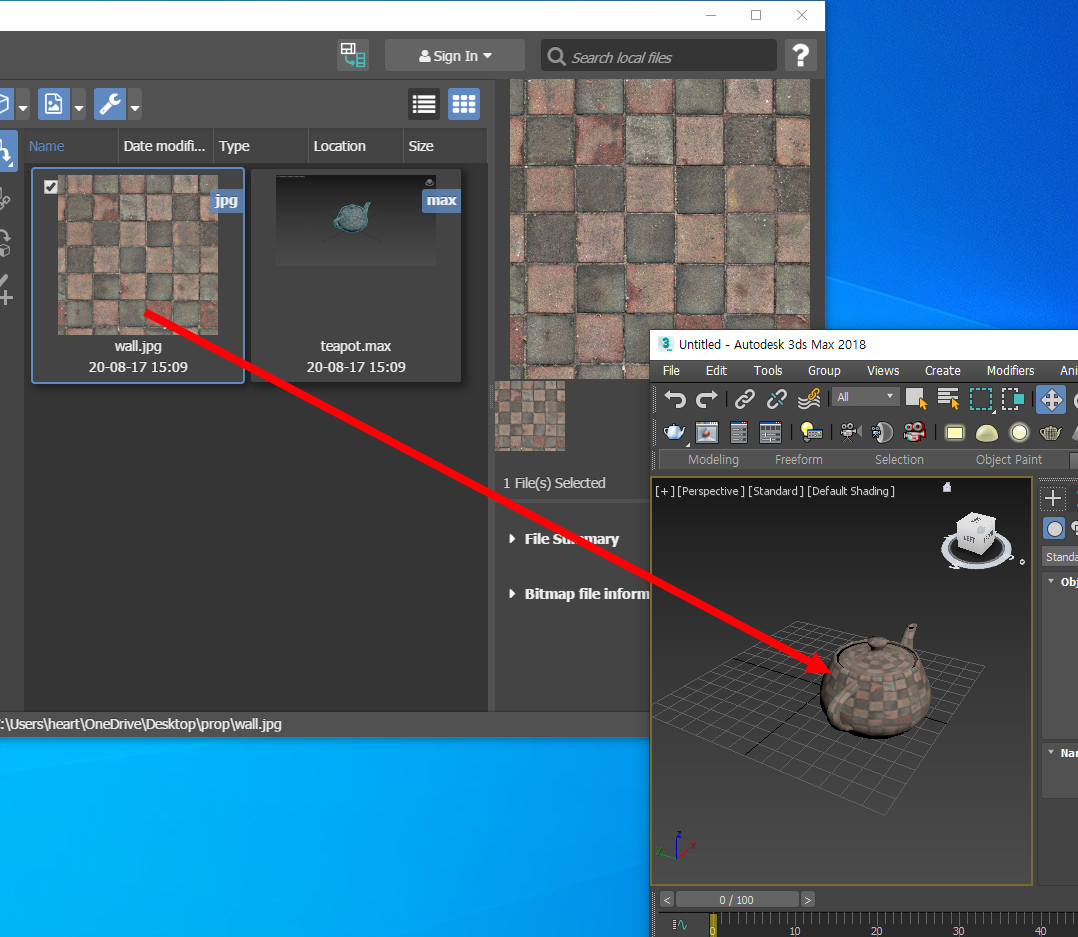
Task: Open the File menu in 3ds Max
Action: [x=671, y=371]
